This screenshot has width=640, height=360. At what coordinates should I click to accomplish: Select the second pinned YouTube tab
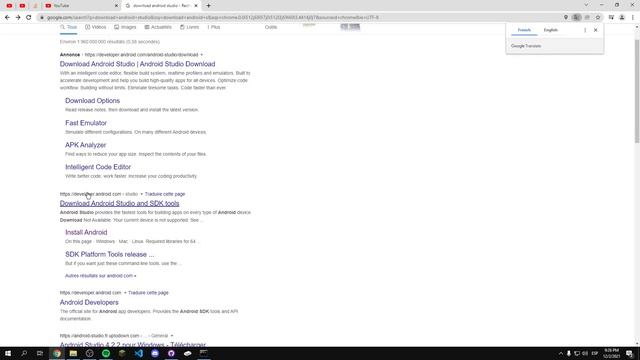pyautogui.click(x=22, y=6)
